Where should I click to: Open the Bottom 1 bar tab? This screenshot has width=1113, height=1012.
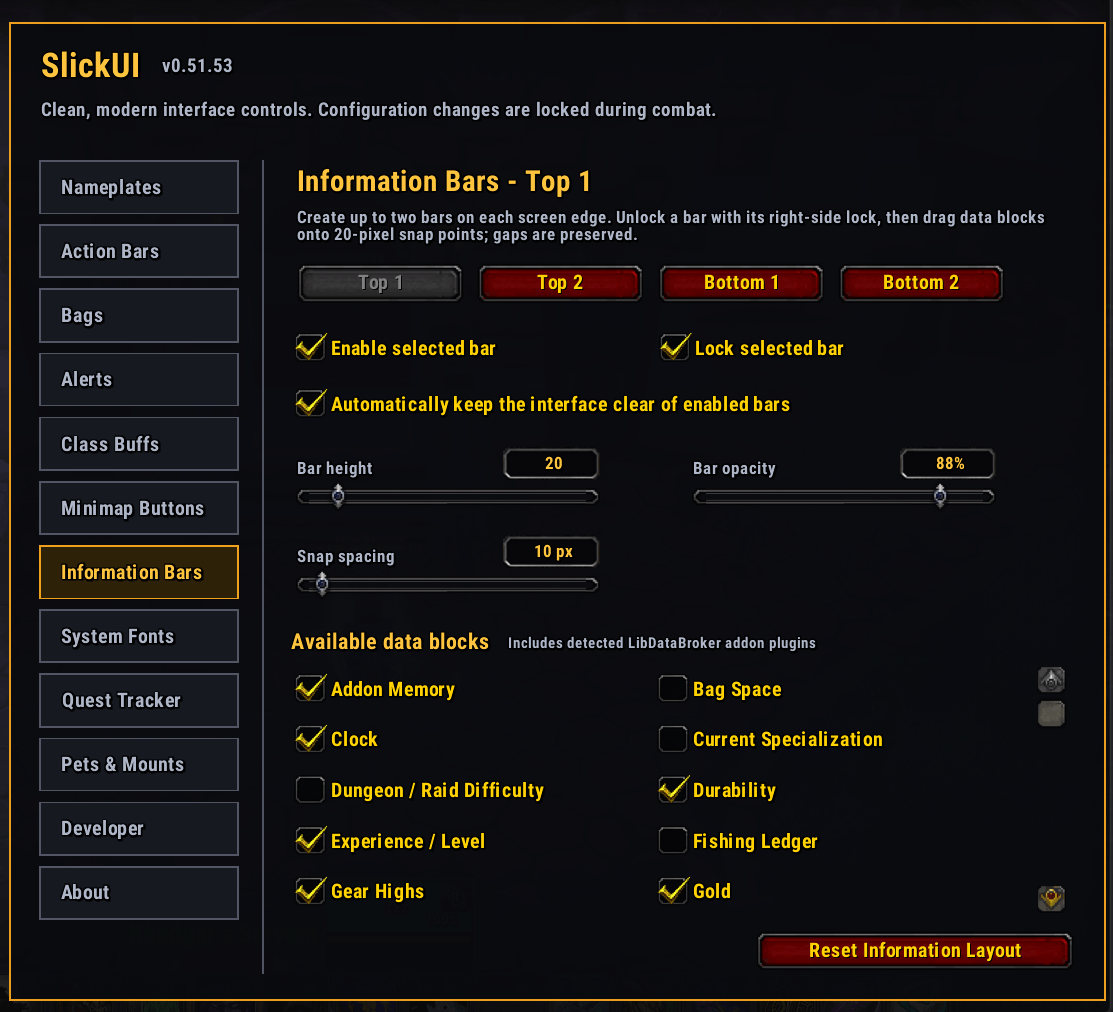[741, 283]
